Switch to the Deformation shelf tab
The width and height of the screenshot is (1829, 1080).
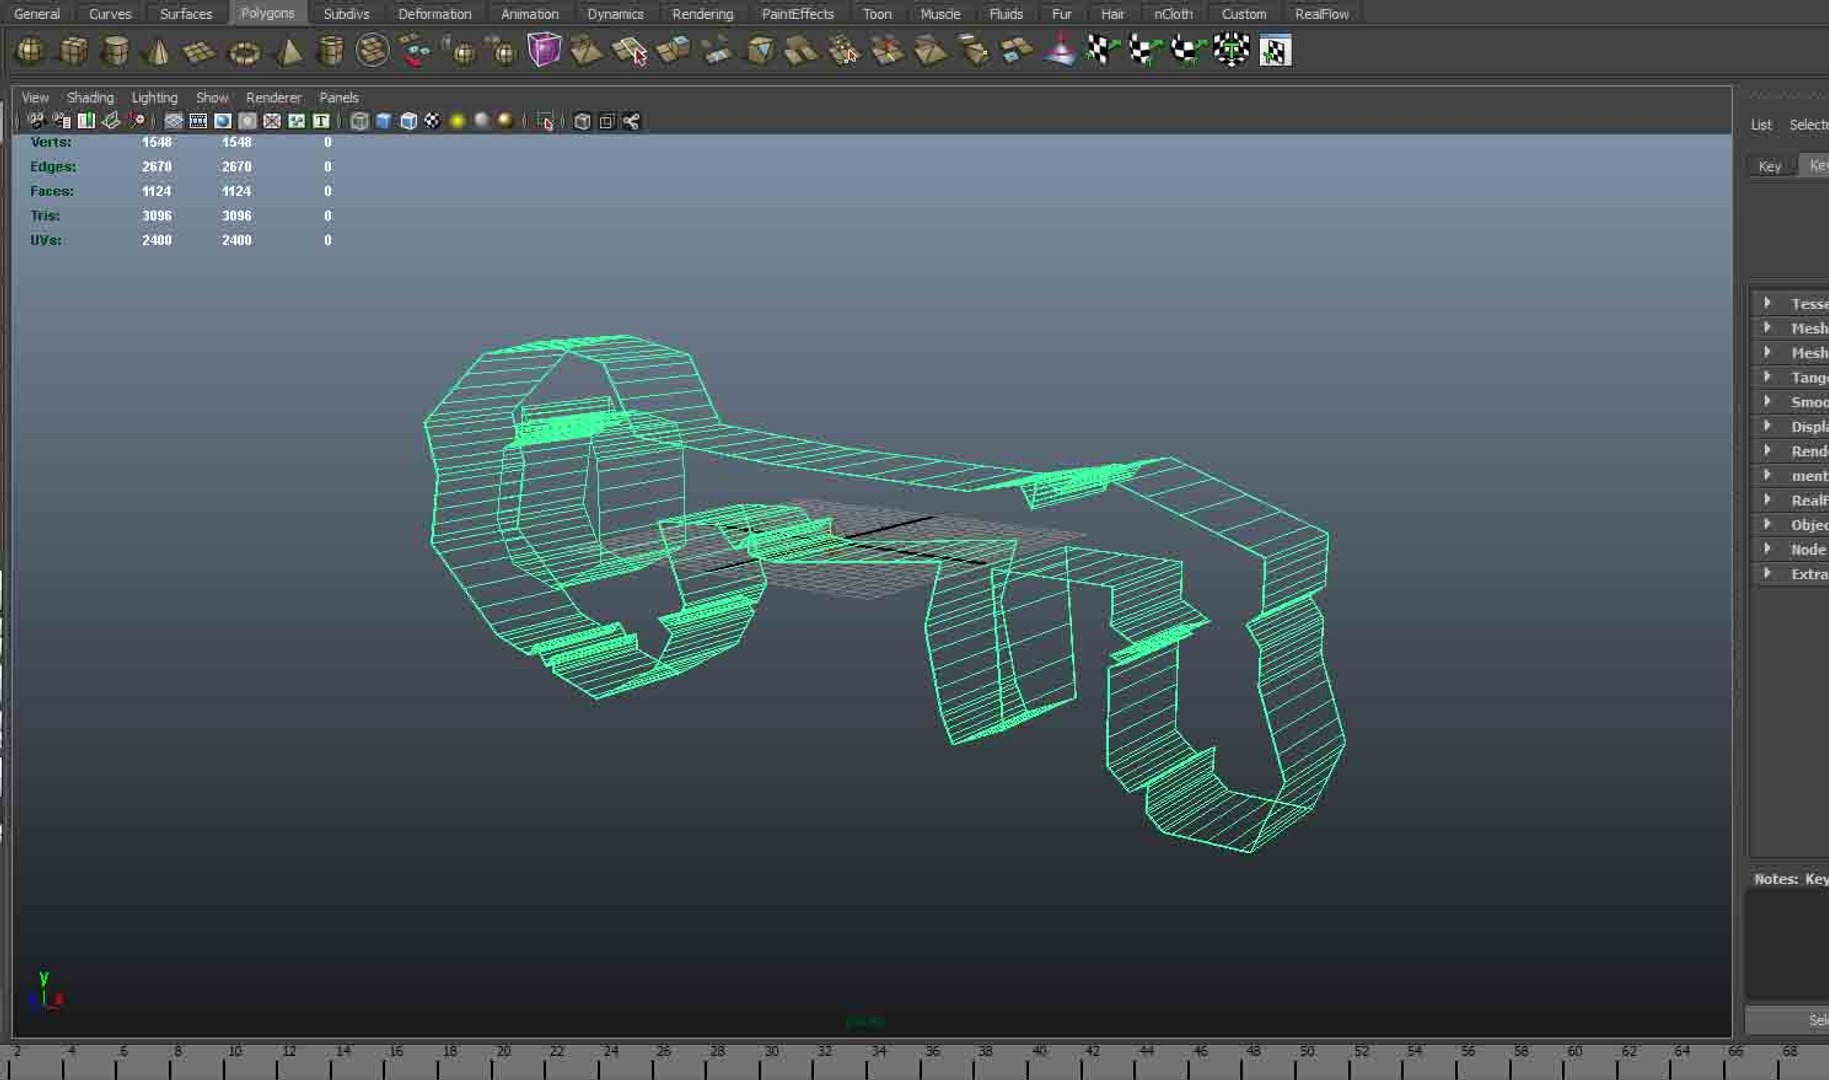coord(434,13)
